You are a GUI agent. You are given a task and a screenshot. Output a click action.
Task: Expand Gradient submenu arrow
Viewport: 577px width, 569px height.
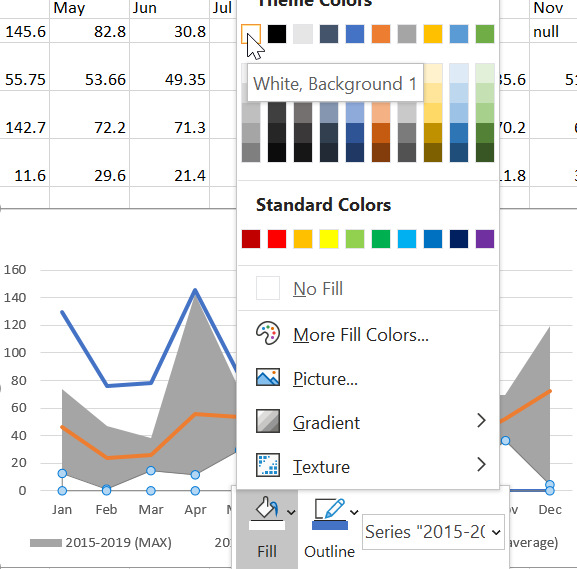coord(481,420)
